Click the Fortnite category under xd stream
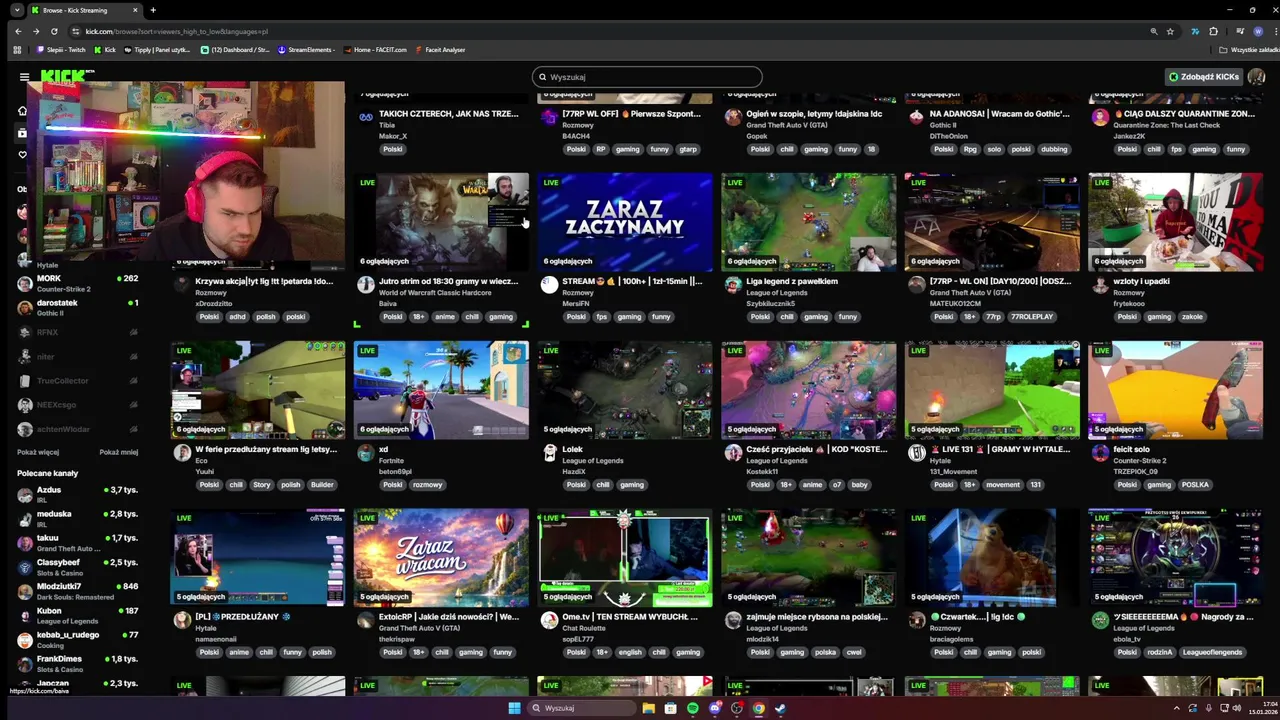The width and height of the screenshot is (1280, 720). click(393, 461)
